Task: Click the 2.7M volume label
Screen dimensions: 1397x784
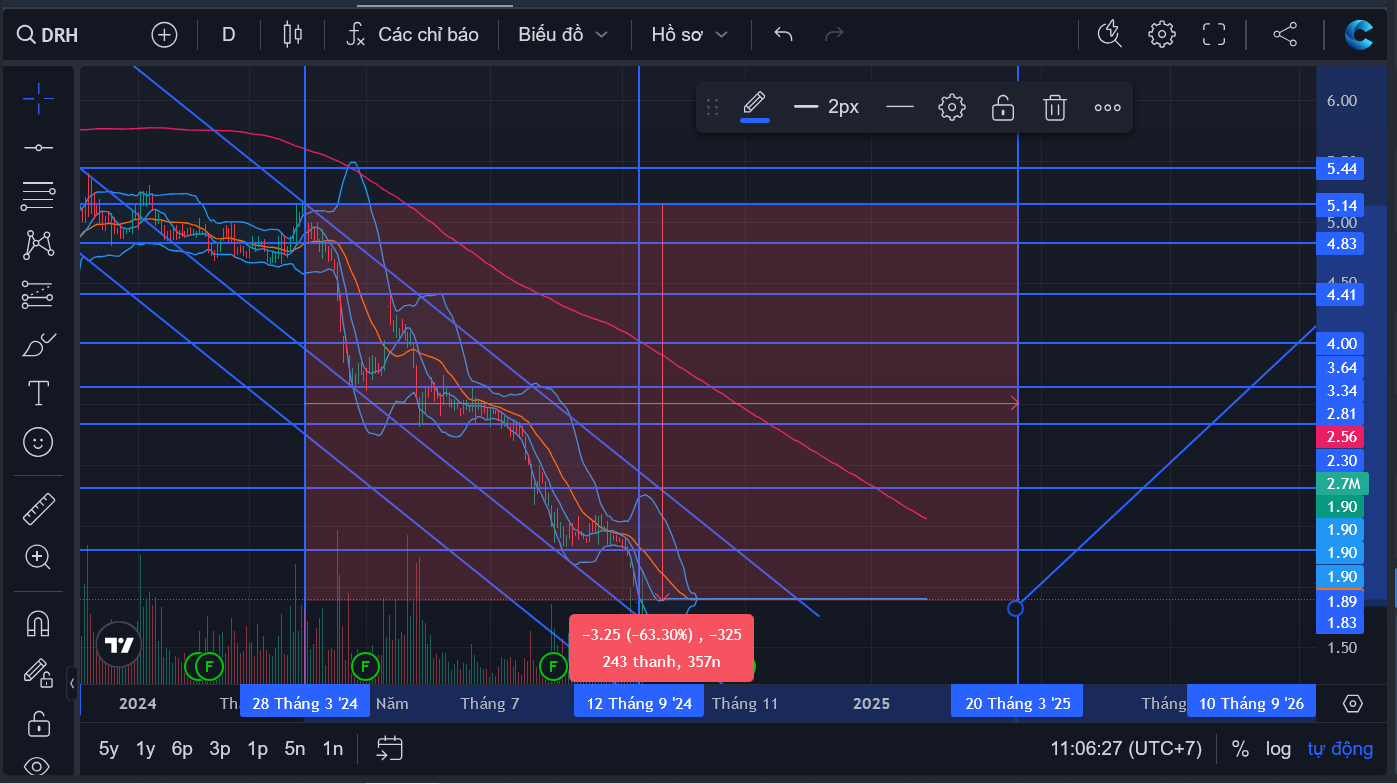Action: click(x=1341, y=484)
